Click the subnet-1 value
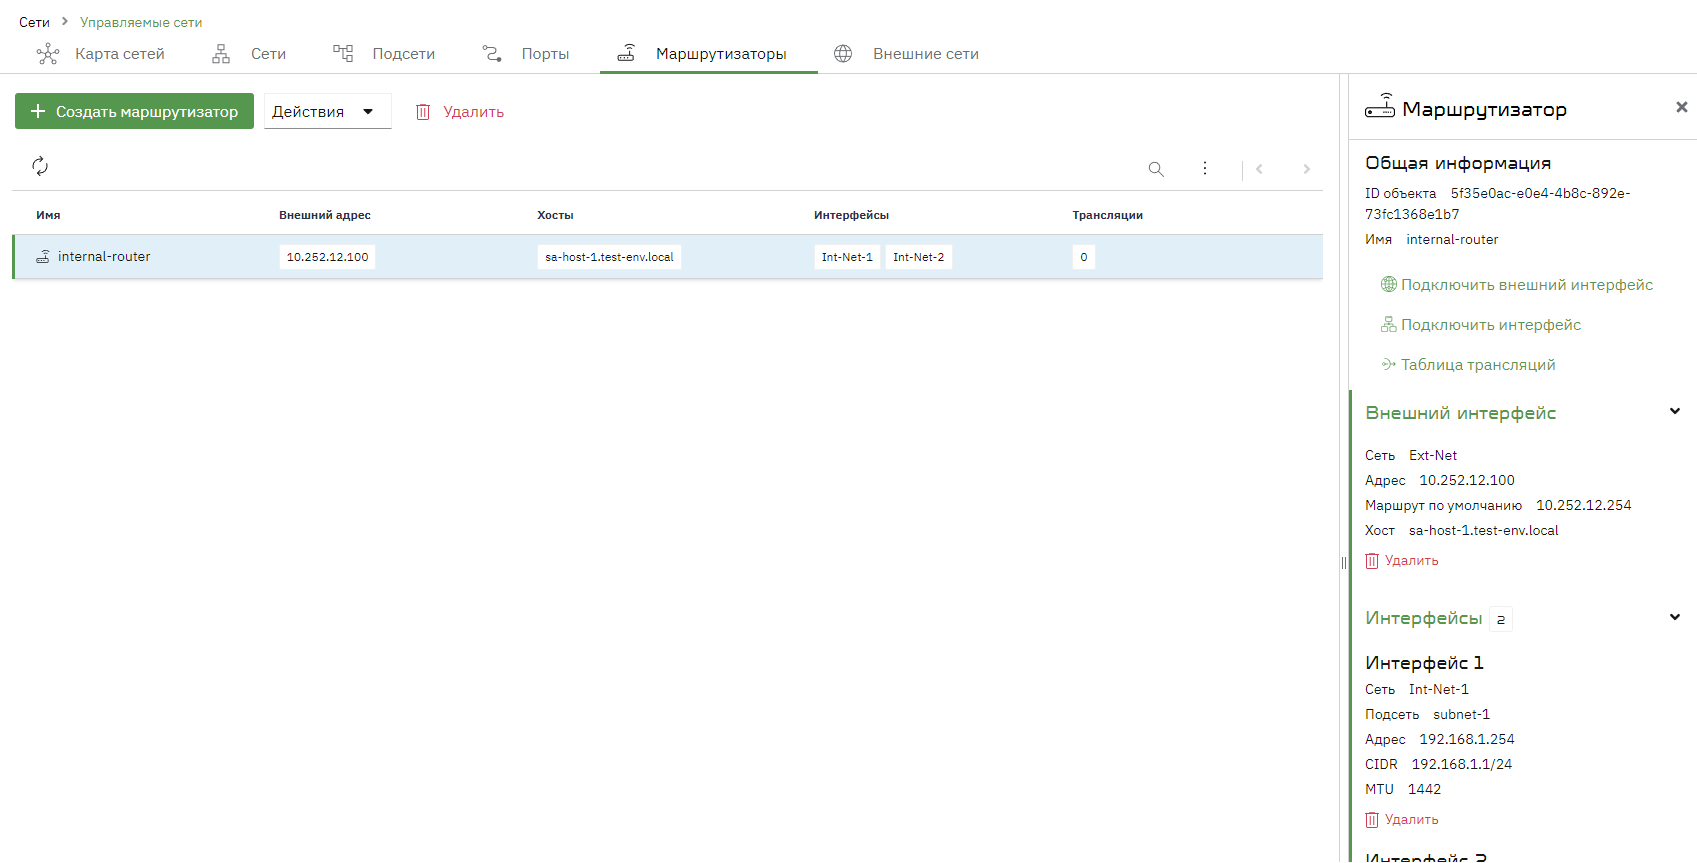 coord(1461,715)
